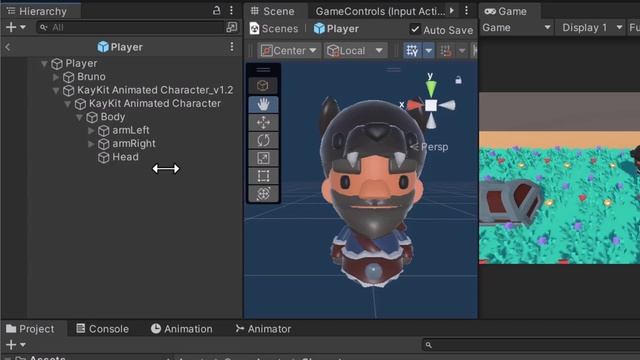This screenshot has height=360, width=640.
Task: Open the Hierarchy create dropdown arrow
Action: 23,27
